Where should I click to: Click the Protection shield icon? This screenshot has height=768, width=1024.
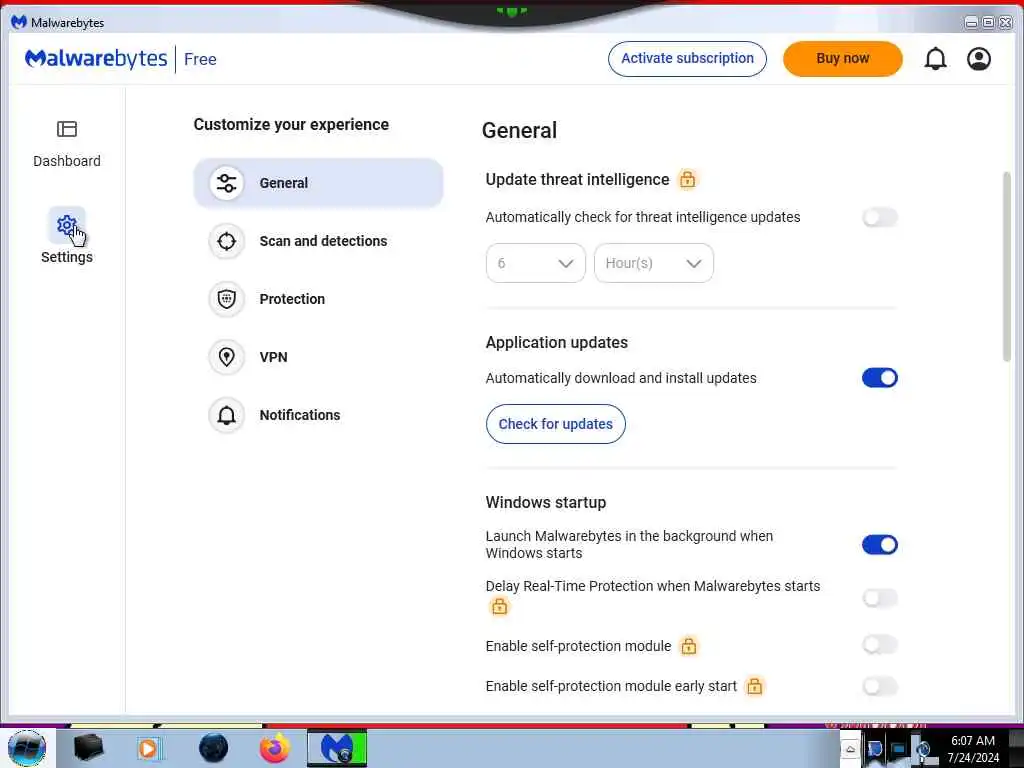(227, 299)
